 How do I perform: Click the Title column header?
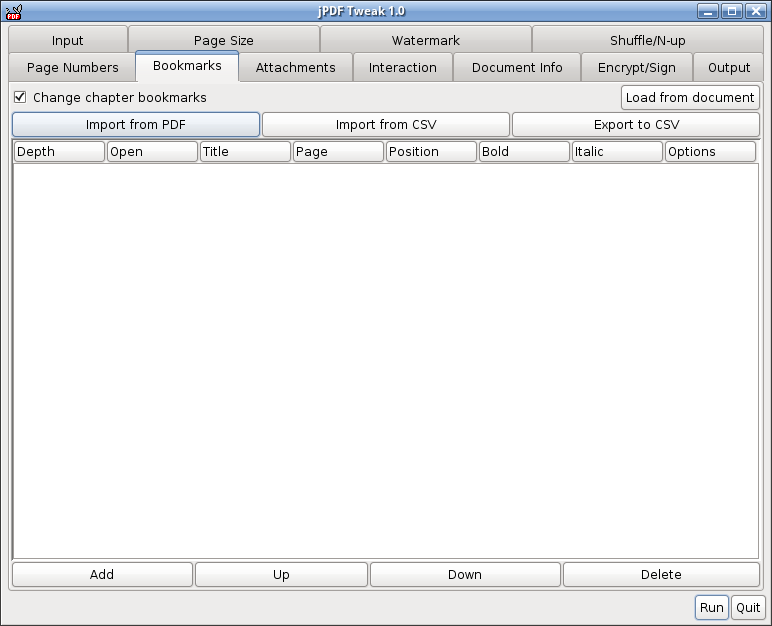coord(245,151)
